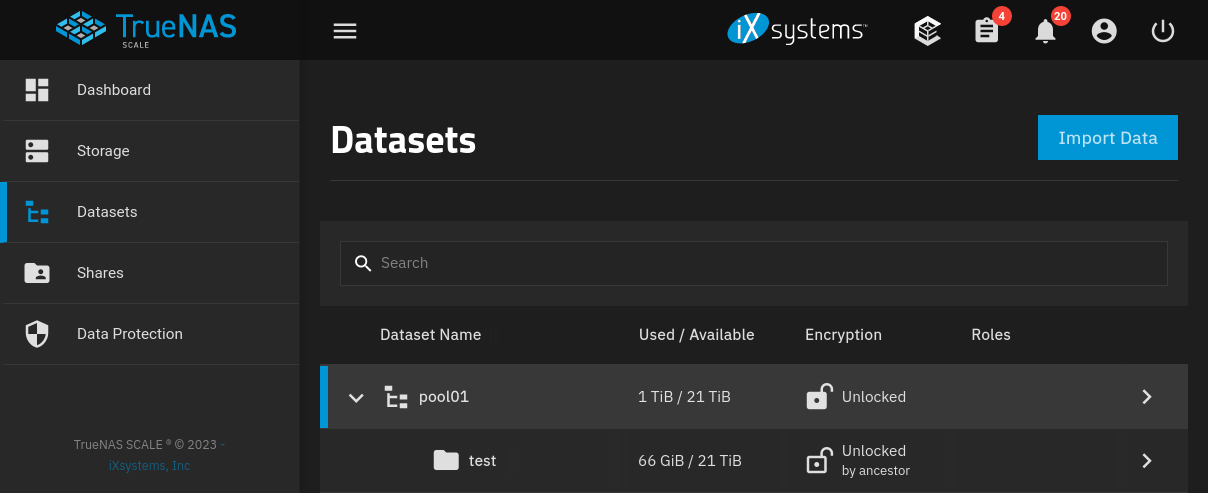1208x493 pixels.
Task: Open the Alerts bell icon
Action: (x=1045, y=31)
